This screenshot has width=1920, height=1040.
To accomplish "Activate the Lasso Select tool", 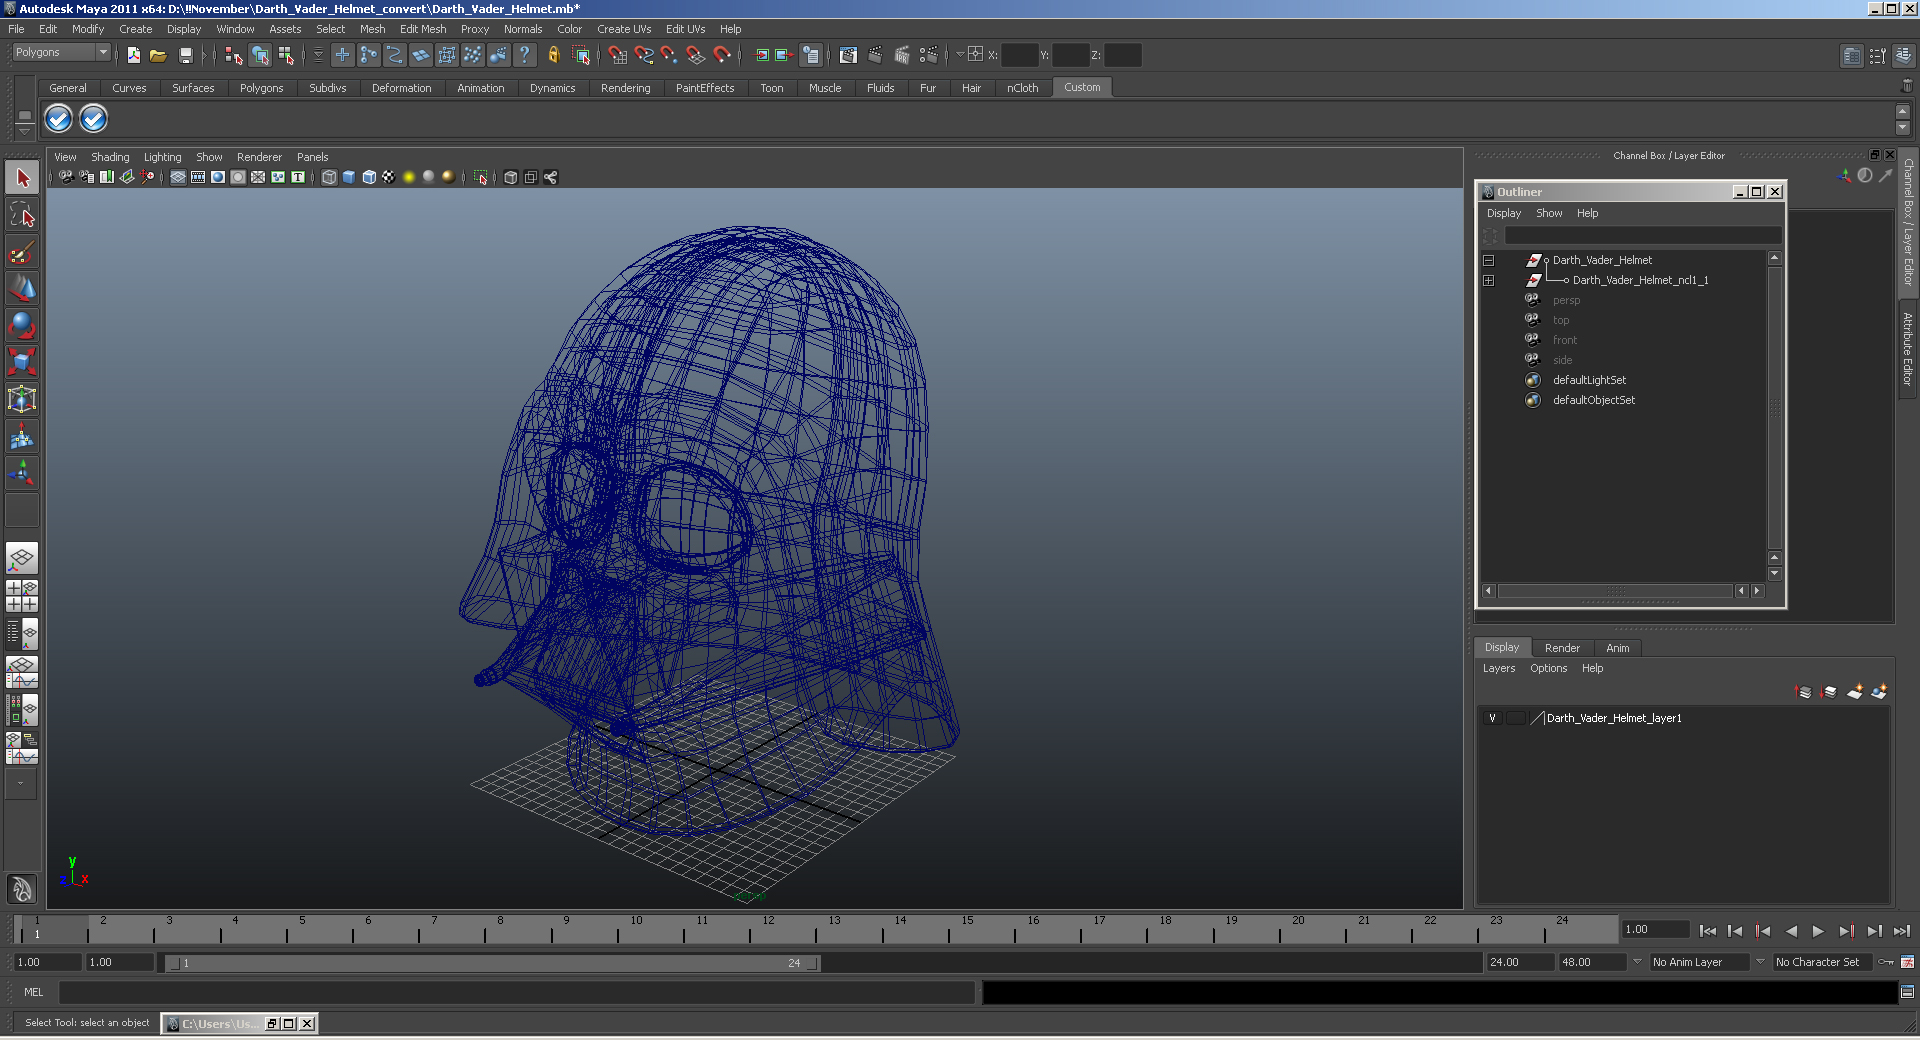I will tap(22, 214).
